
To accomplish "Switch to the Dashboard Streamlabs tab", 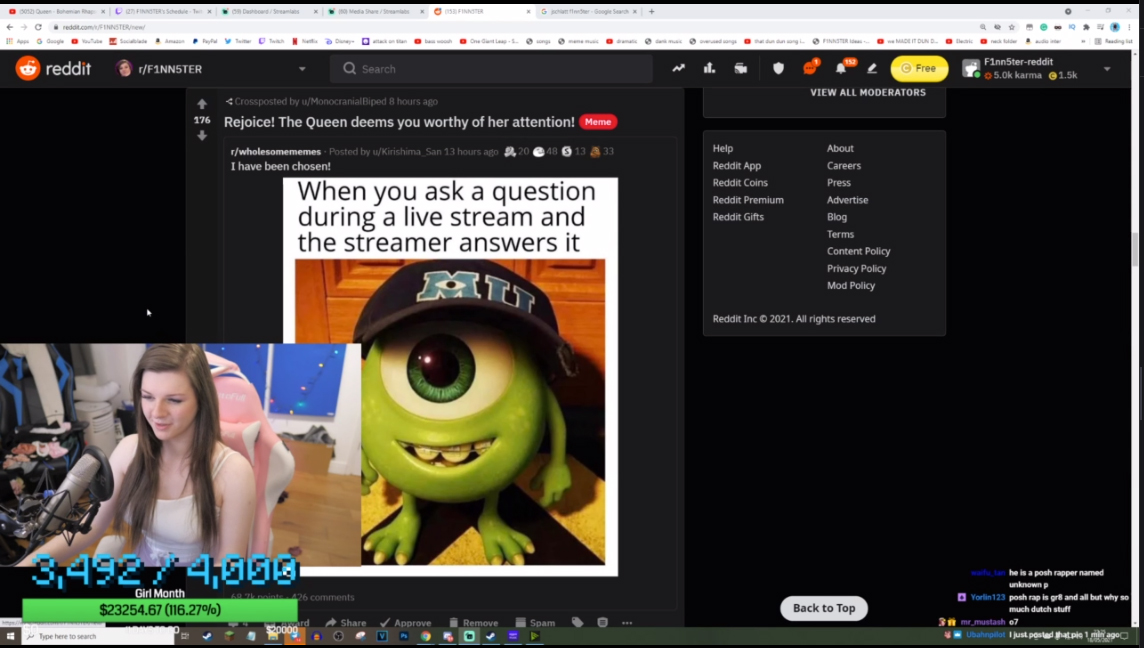I will [x=269, y=12].
